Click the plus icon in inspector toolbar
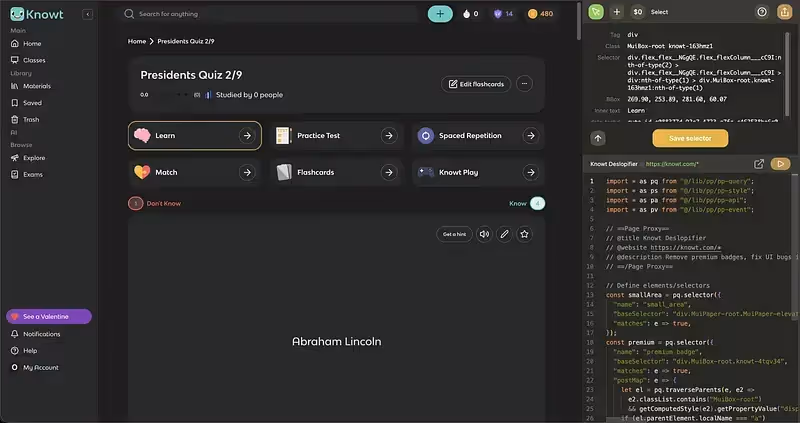This screenshot has height=423, width=800. pyautogui.click(x=617, y=12)
